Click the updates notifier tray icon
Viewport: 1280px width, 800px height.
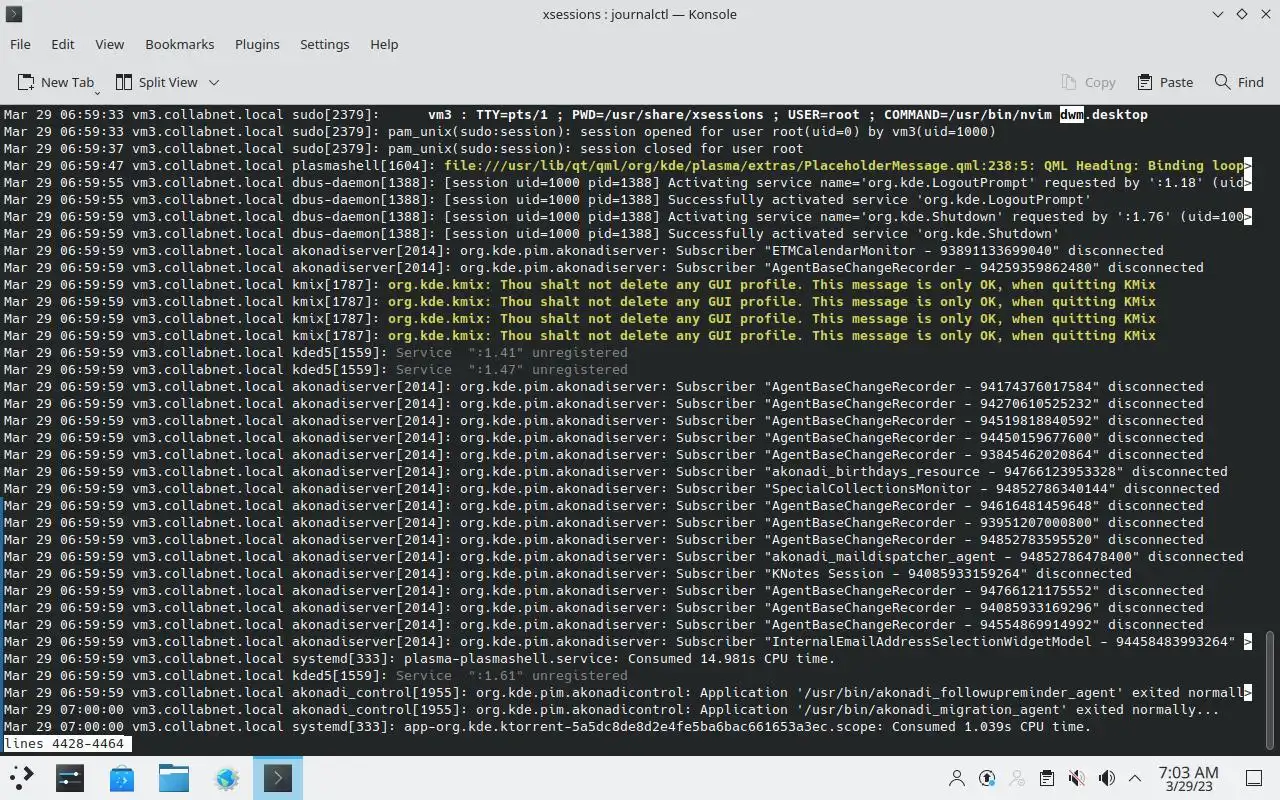987,778
